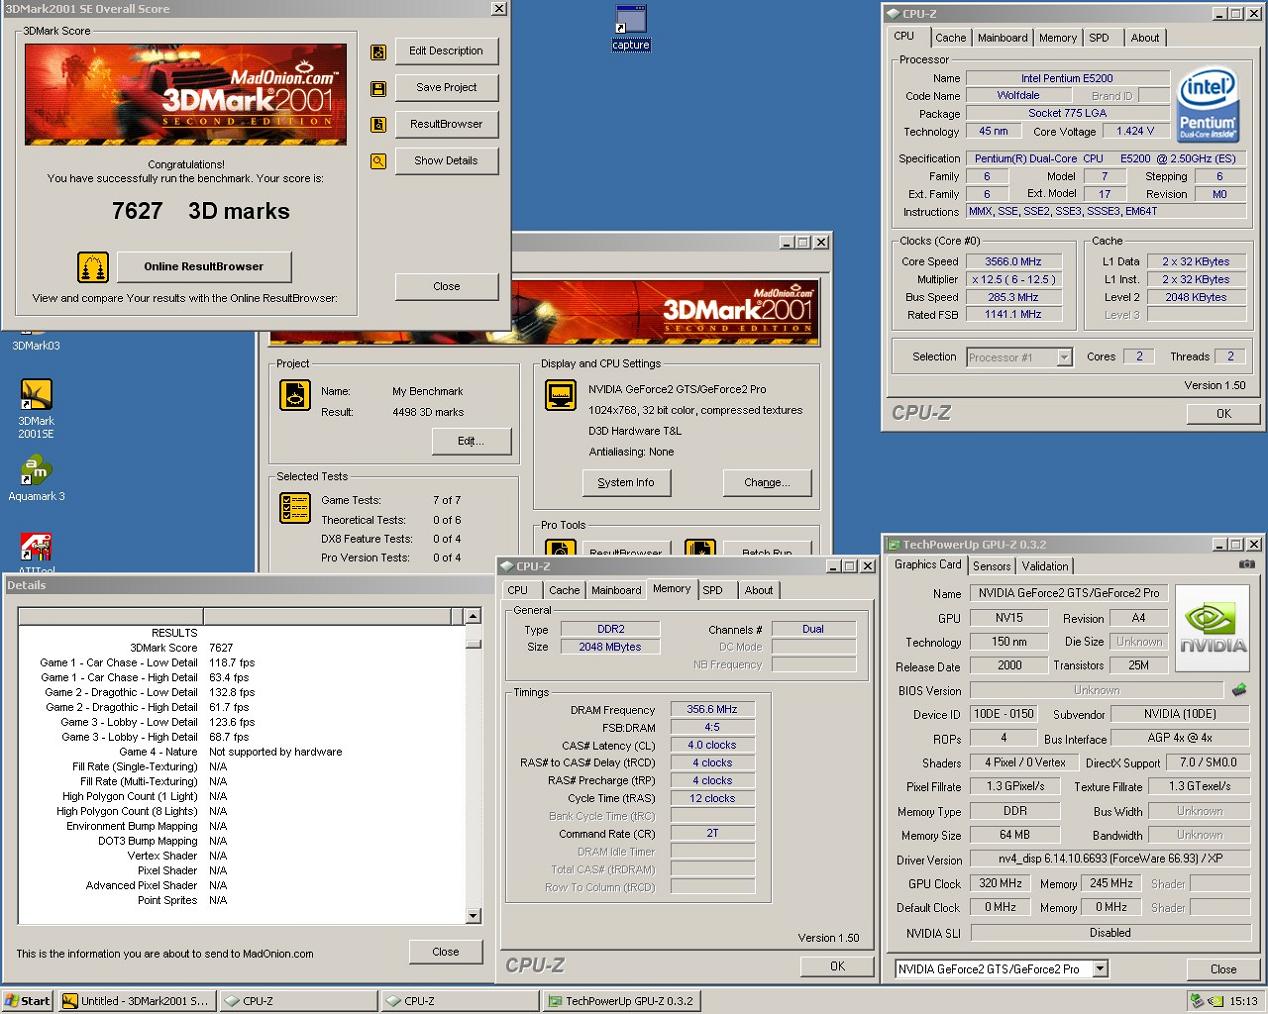Click the Game 4 - Nature result row

(241, 752)
